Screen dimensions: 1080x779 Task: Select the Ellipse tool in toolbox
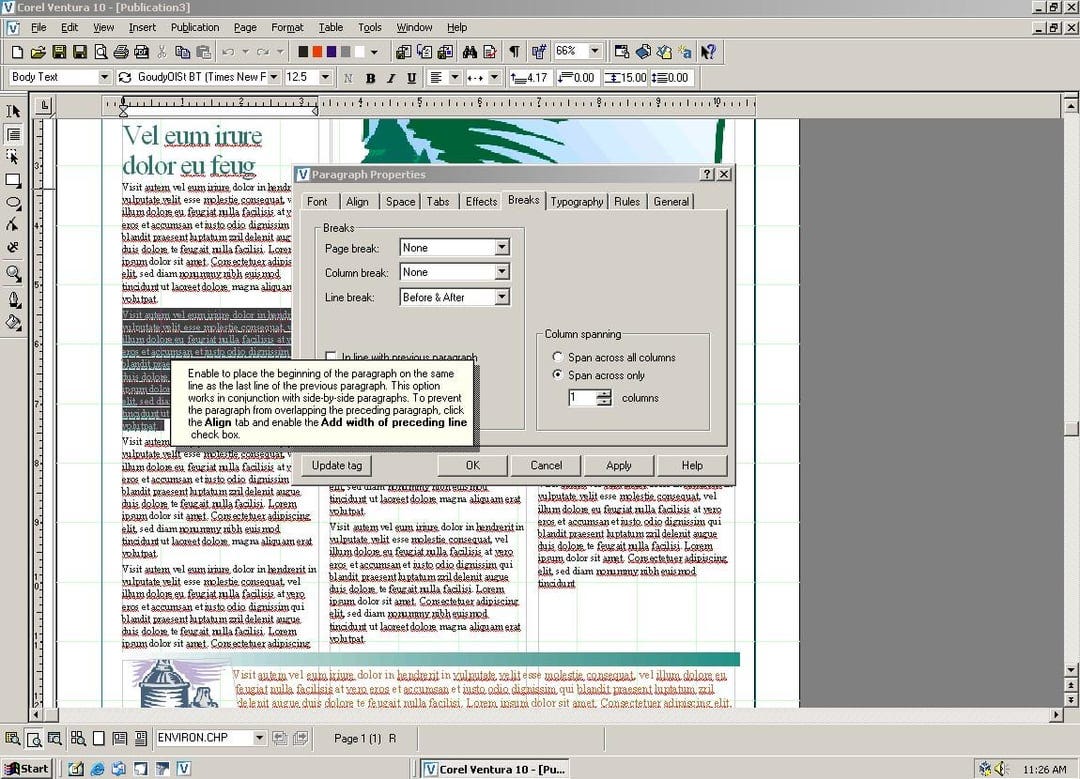(x=13, y=203)
